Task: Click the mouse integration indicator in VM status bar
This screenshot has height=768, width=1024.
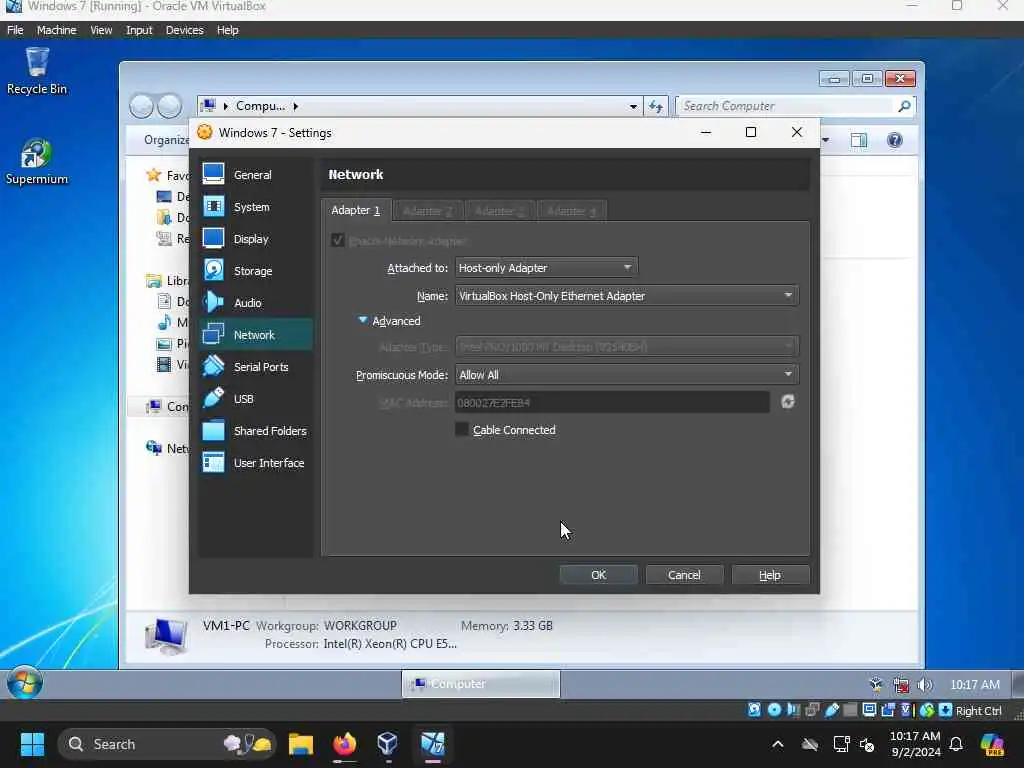Action: click(927, 710)
